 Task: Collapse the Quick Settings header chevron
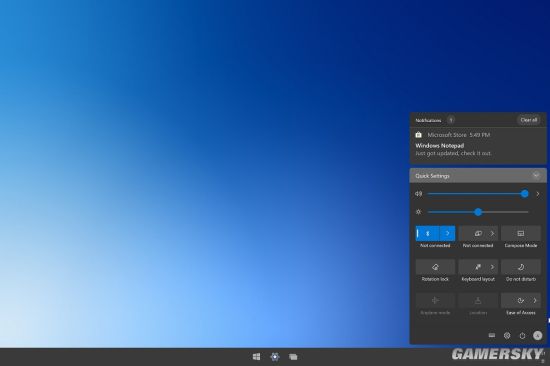pos(536,175)
